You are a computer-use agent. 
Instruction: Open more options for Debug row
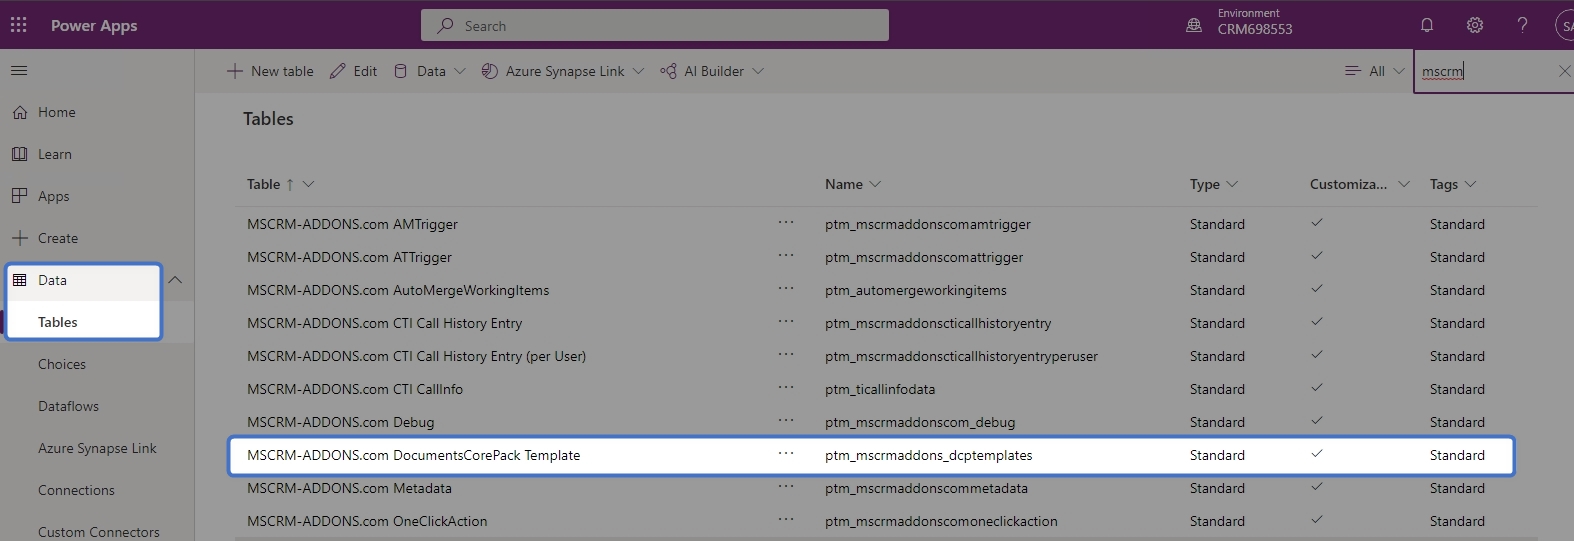pos(786,420)
